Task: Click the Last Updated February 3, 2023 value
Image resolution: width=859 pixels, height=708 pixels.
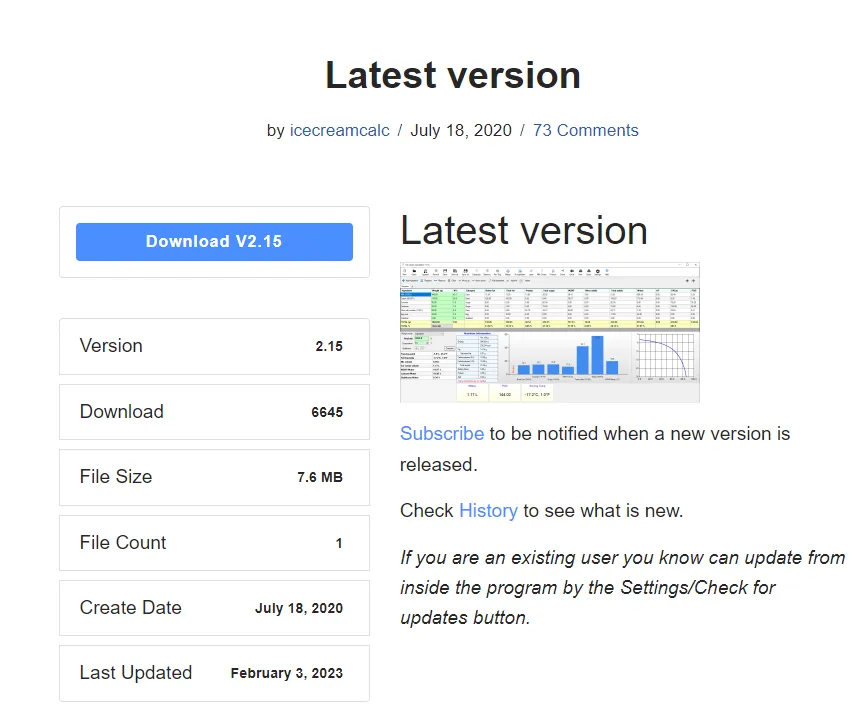Action: (x=287, y=673)
